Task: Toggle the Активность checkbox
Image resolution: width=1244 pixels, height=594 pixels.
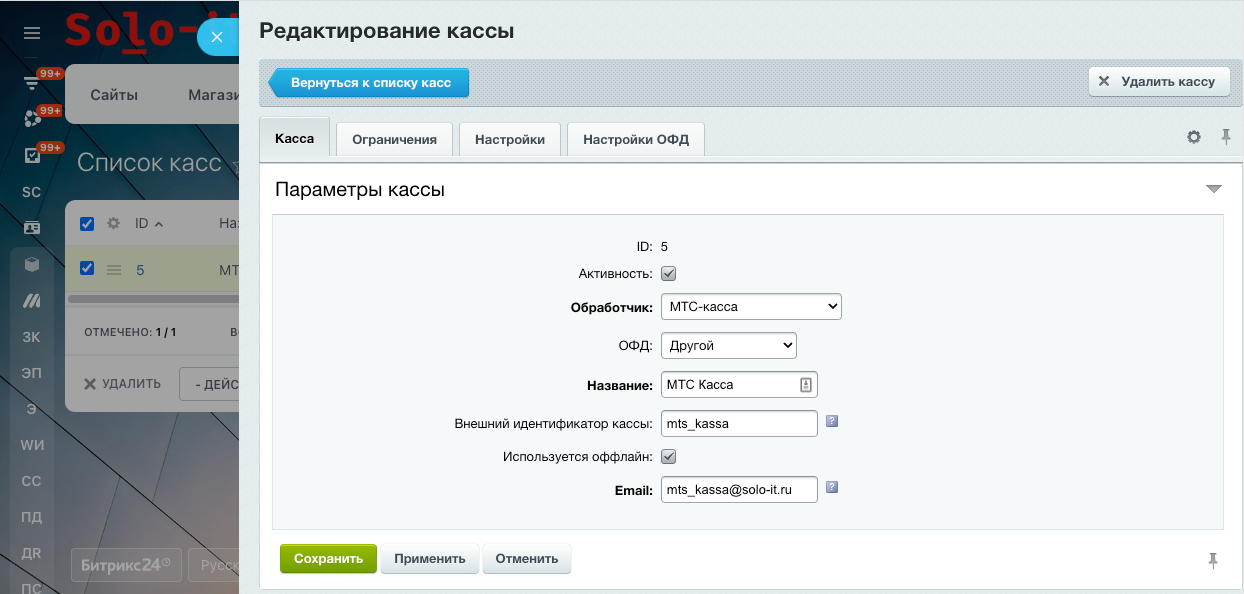Action: click(x=669, y=273)
